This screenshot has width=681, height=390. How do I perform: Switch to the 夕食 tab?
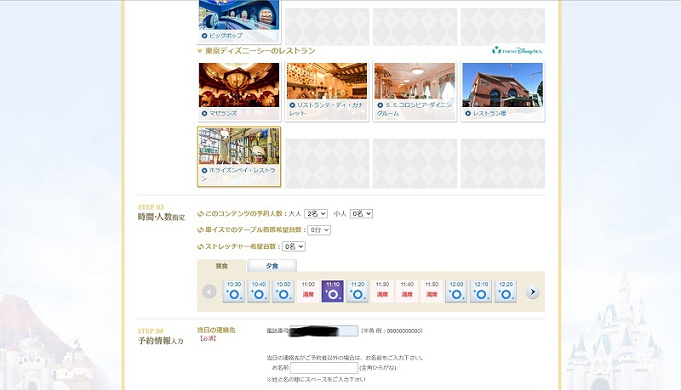pos(272,266)
